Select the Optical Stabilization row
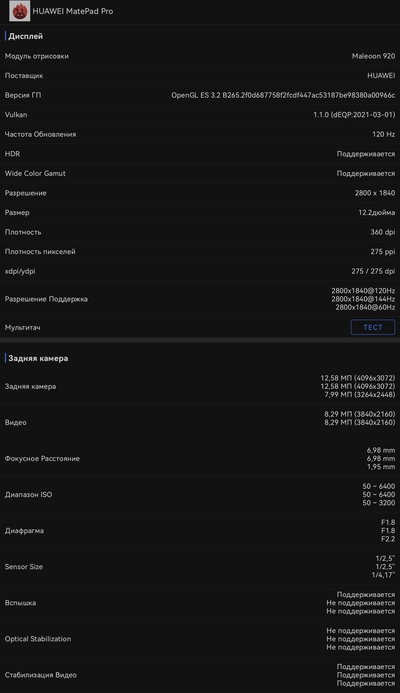400x693 pixels. [x=200, y=639]
